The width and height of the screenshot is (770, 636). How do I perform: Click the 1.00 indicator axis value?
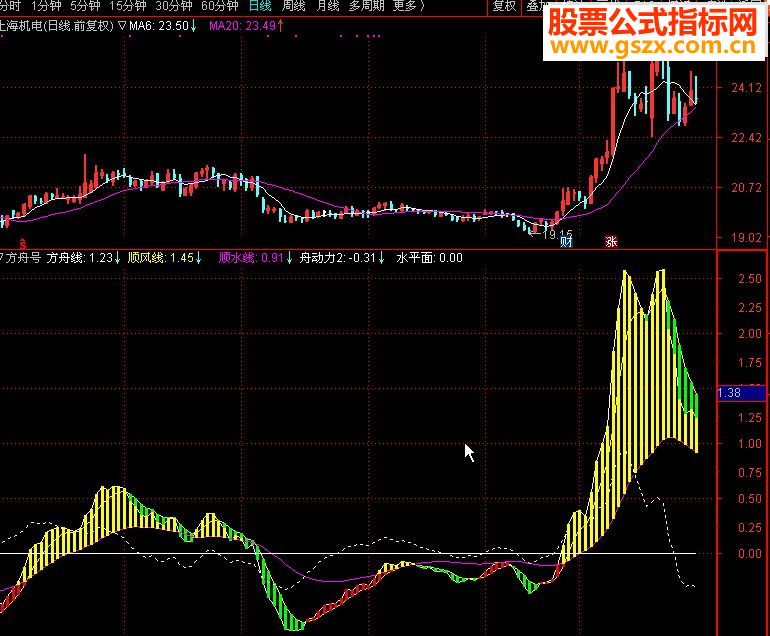pos(750,443)
